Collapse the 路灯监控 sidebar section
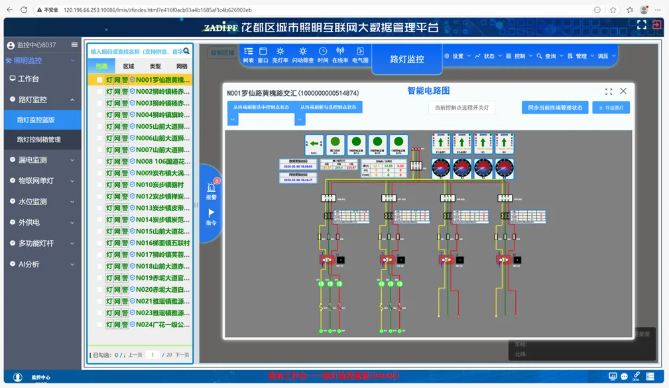This screenshot has height=388, width=669. pos(43,99)
